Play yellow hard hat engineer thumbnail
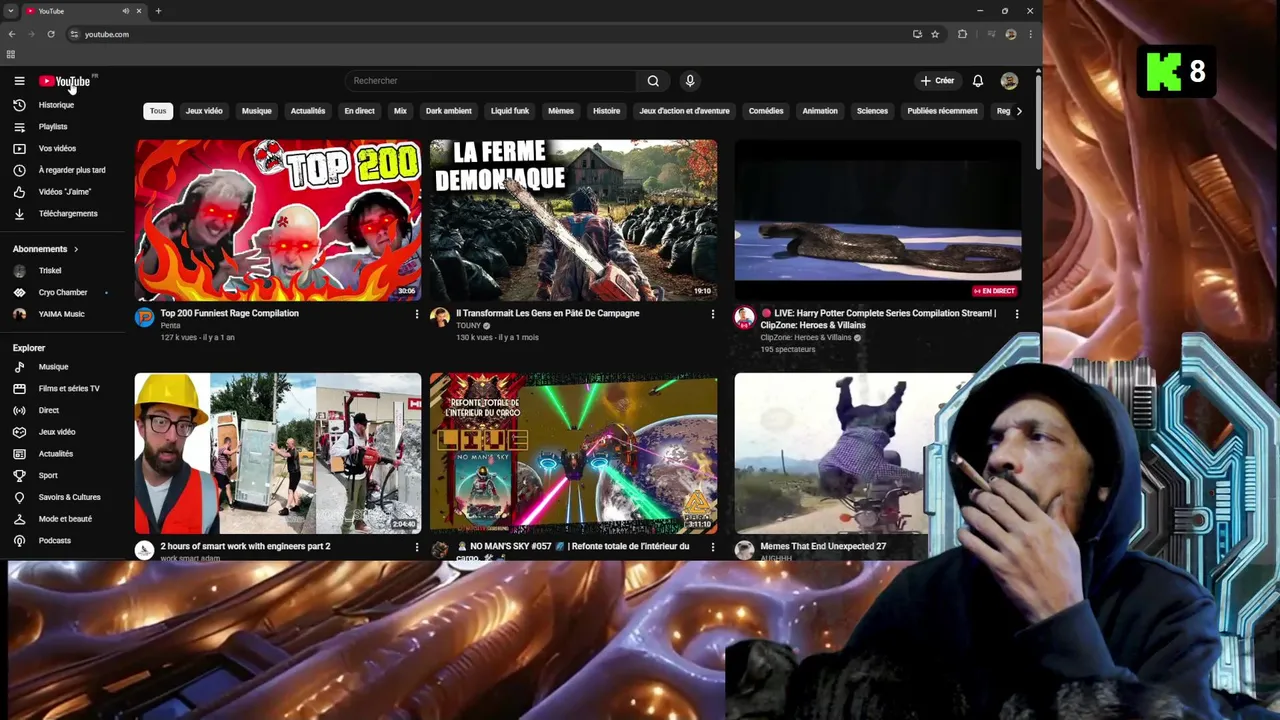The width and height of the screenshot is (1280, 720). [278, 453]
